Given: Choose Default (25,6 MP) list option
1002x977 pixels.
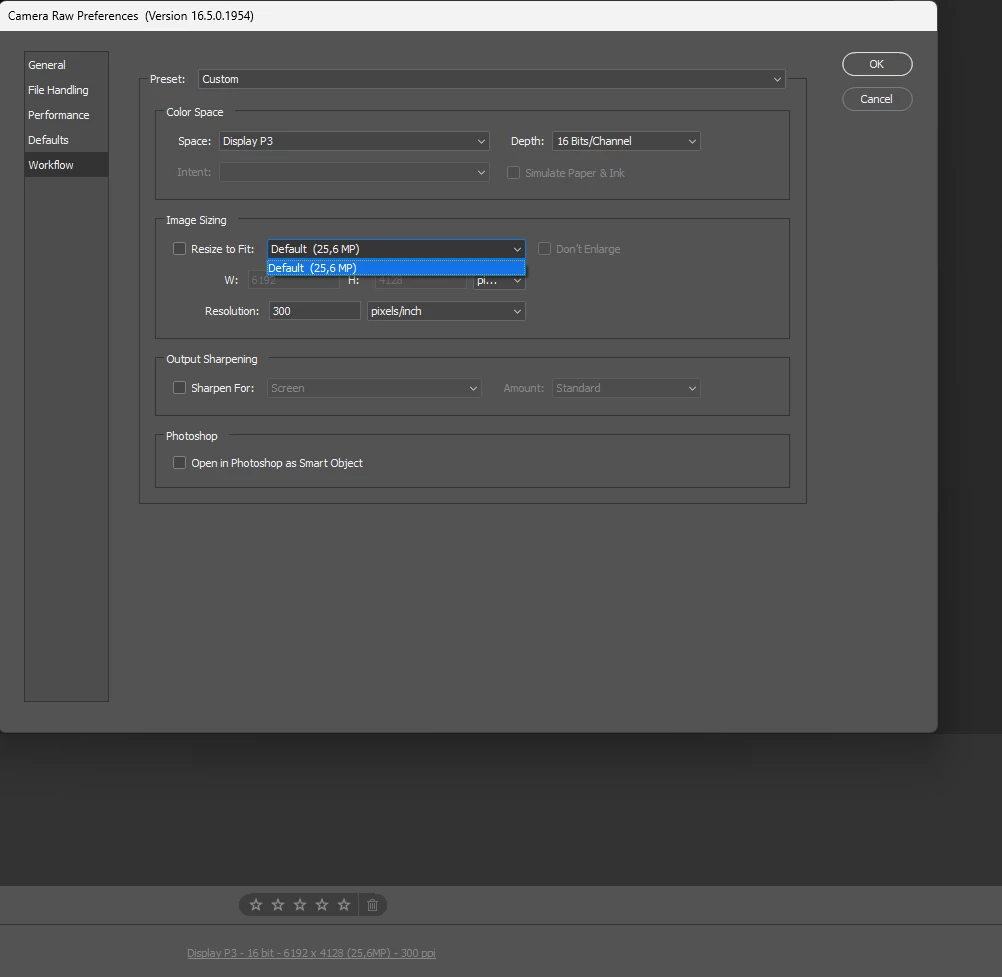Looking at the screenshot, I should 396,268.
